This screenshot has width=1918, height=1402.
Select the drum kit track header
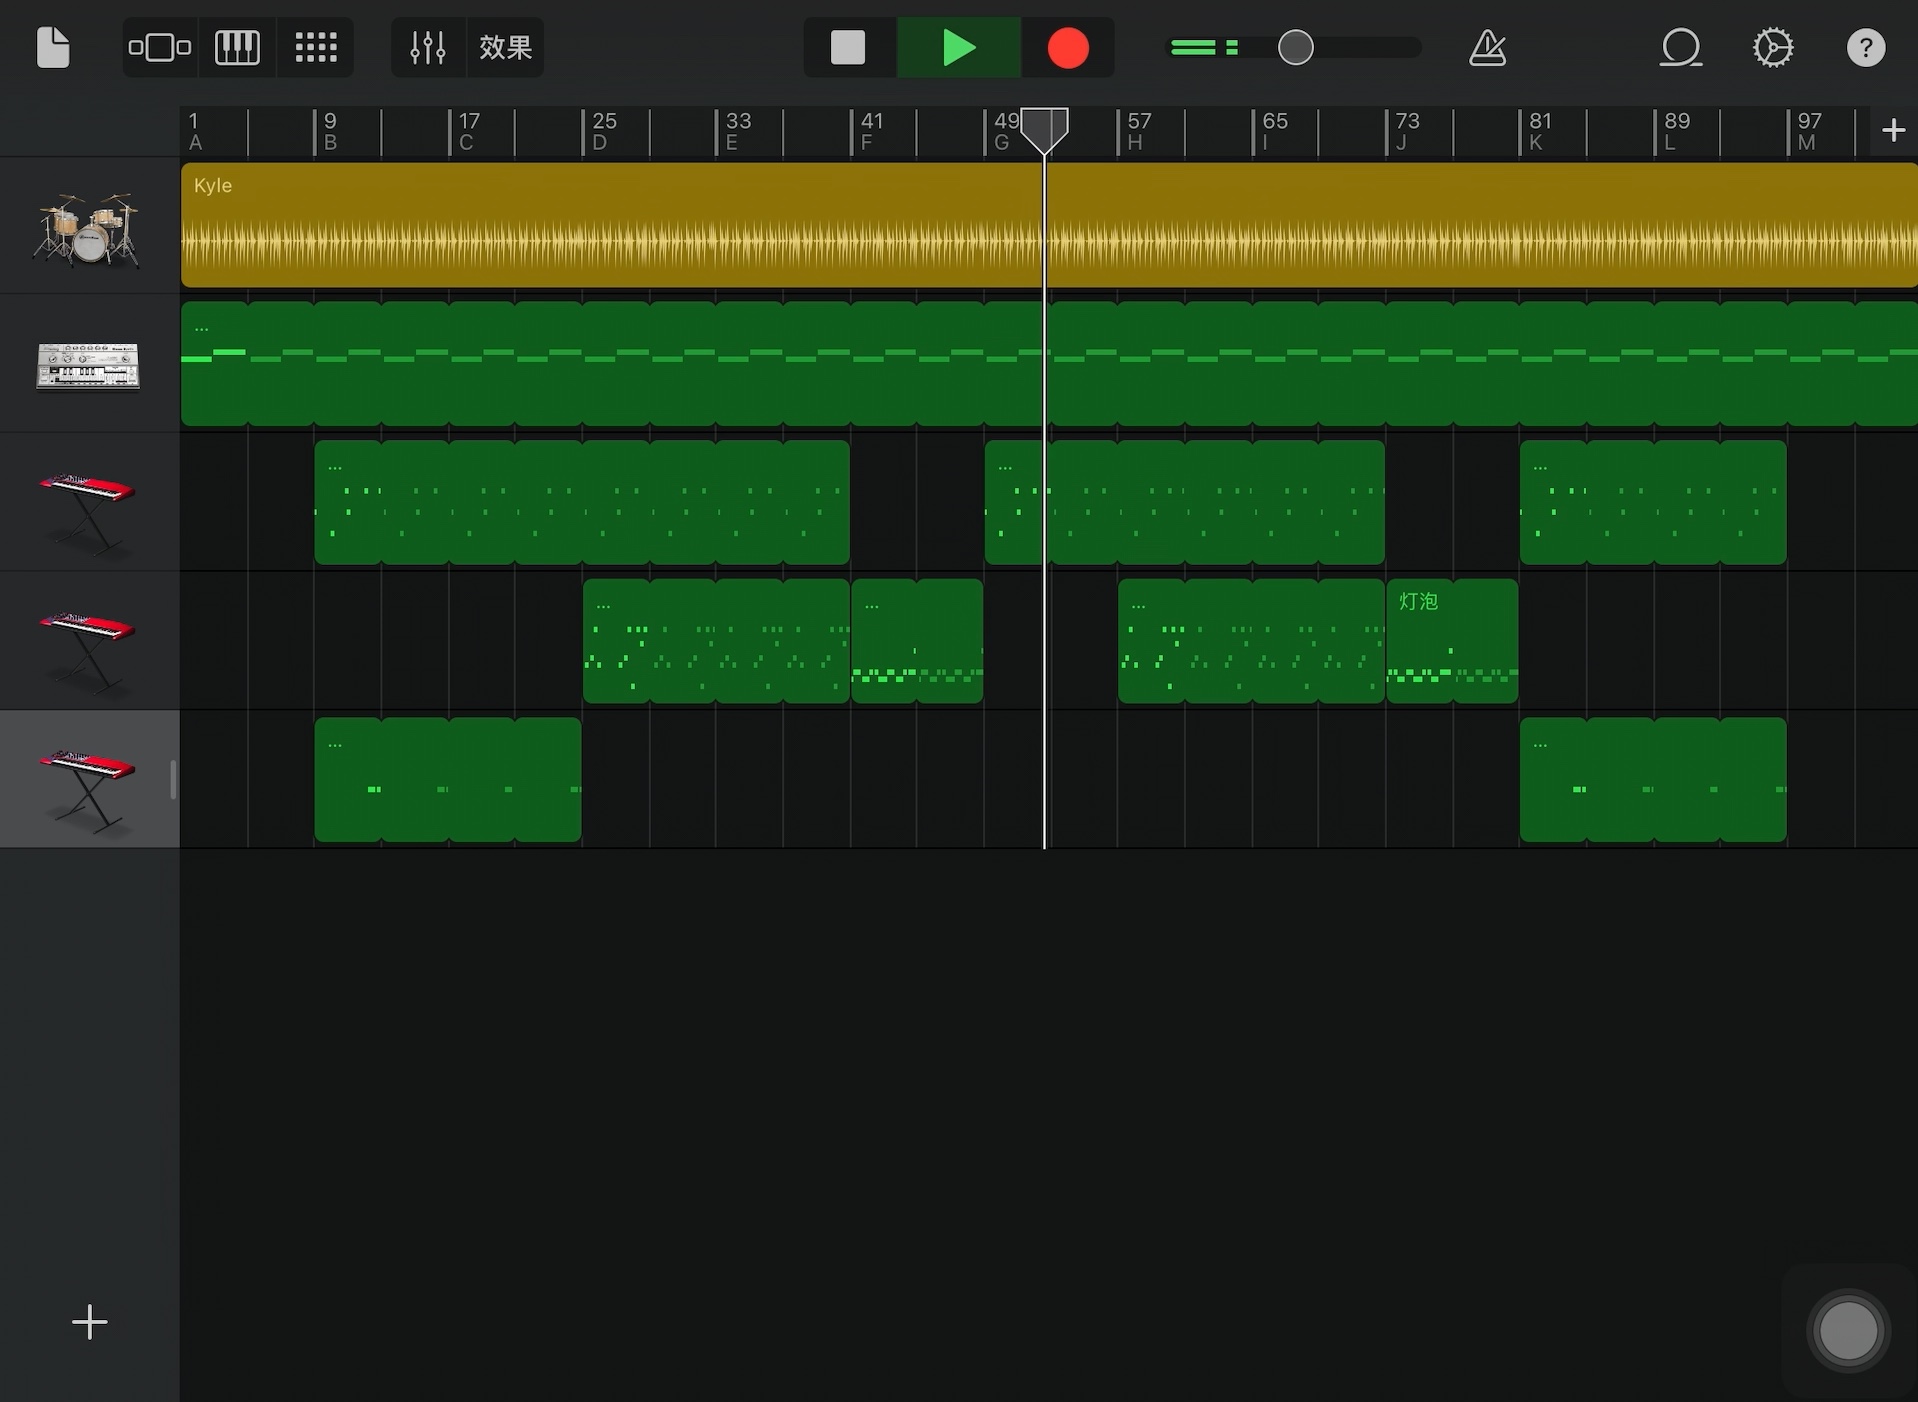[88, 227]
